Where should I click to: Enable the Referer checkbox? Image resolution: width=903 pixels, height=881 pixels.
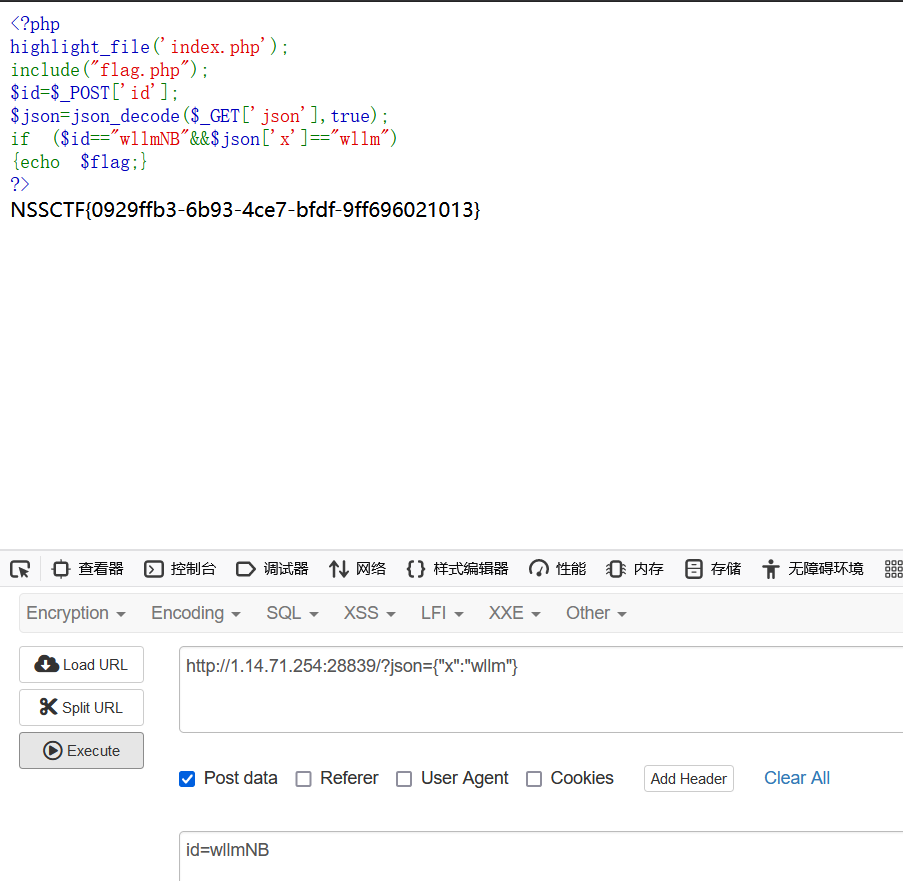303,779
